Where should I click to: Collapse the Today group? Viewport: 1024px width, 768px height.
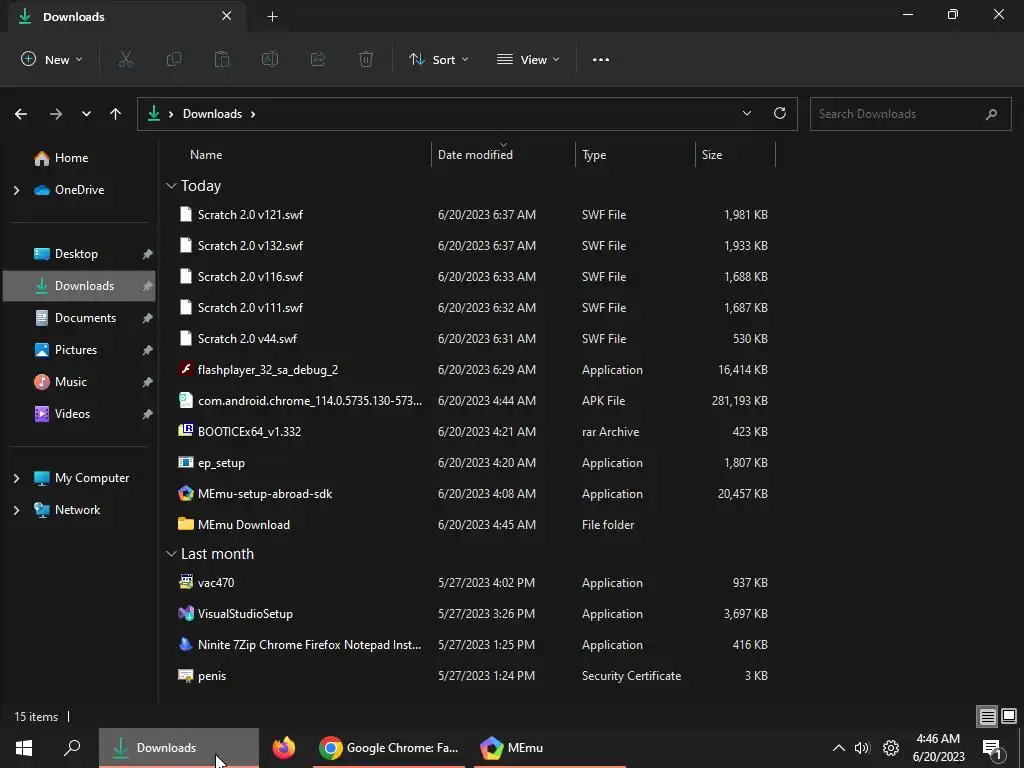coord(171,186)
